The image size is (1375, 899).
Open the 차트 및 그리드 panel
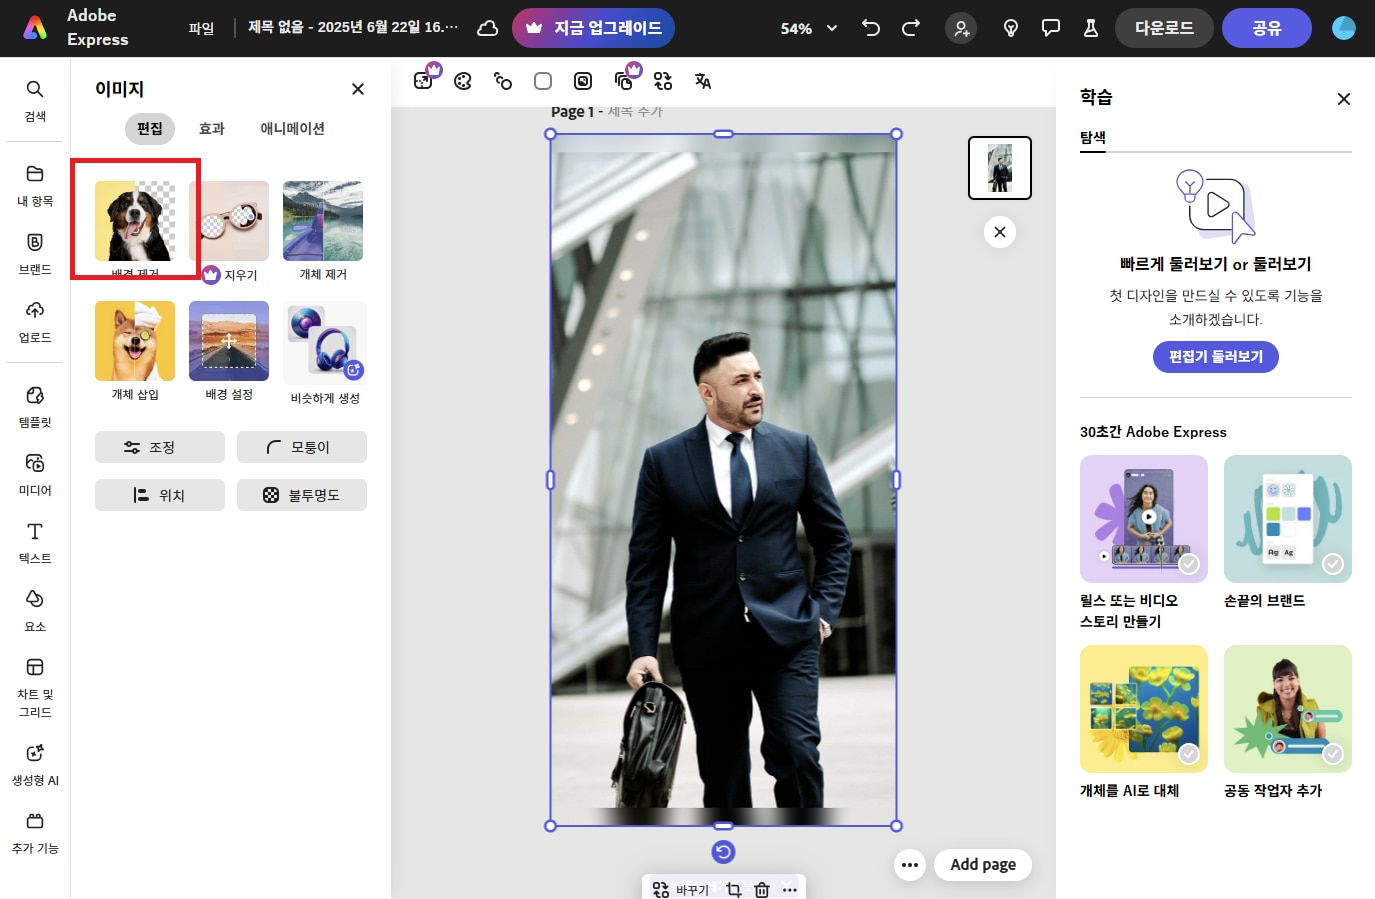pos(35,688)
